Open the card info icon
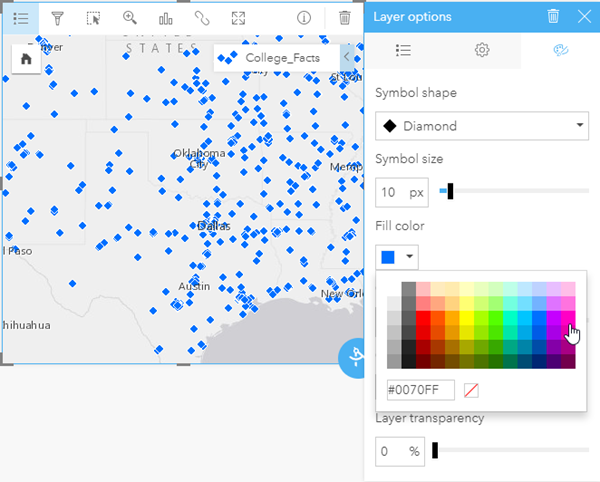This screenshot has height=482, width=600. (304, 18)
